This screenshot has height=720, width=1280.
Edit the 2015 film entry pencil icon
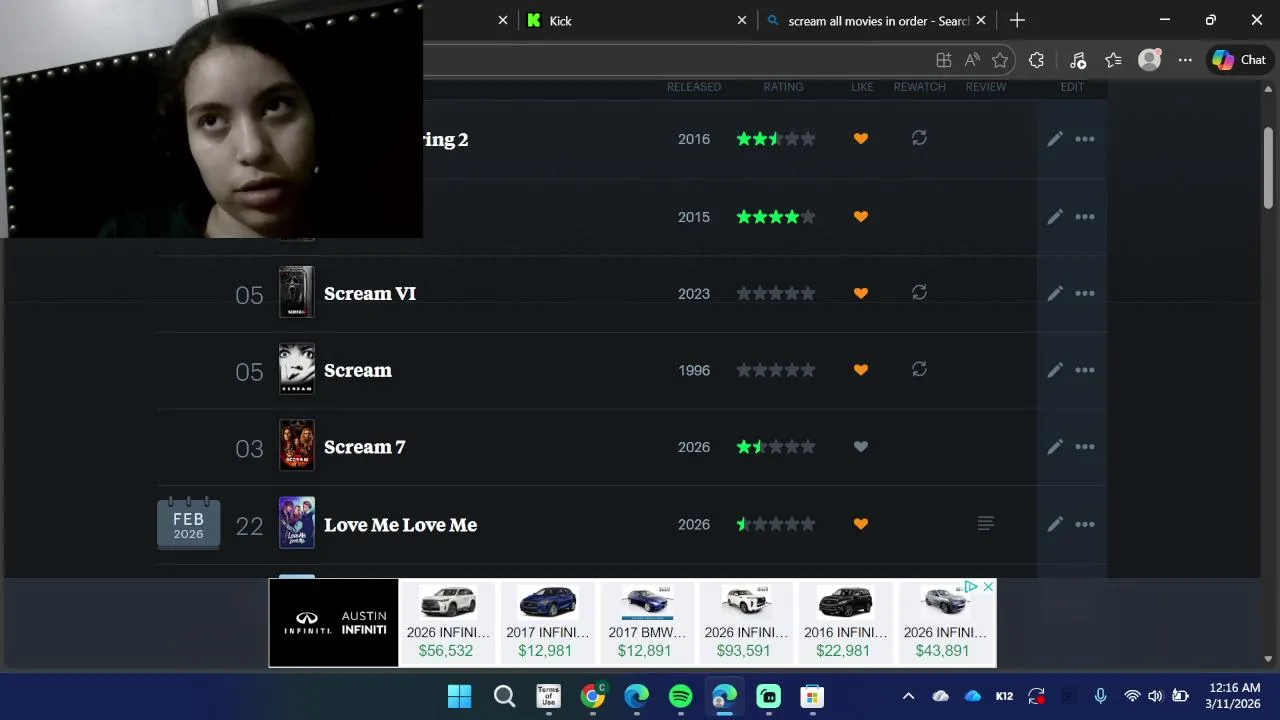pos(1055,217)
